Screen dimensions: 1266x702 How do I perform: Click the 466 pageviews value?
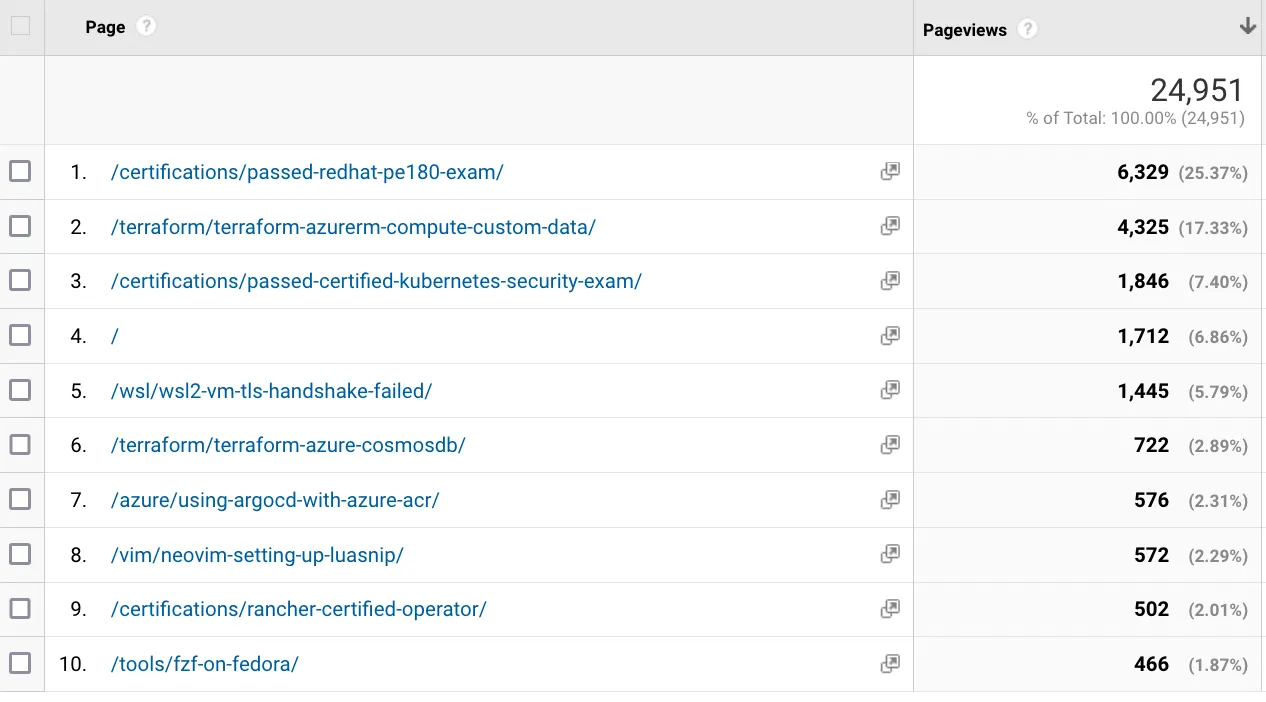[x=1152, y=663]
